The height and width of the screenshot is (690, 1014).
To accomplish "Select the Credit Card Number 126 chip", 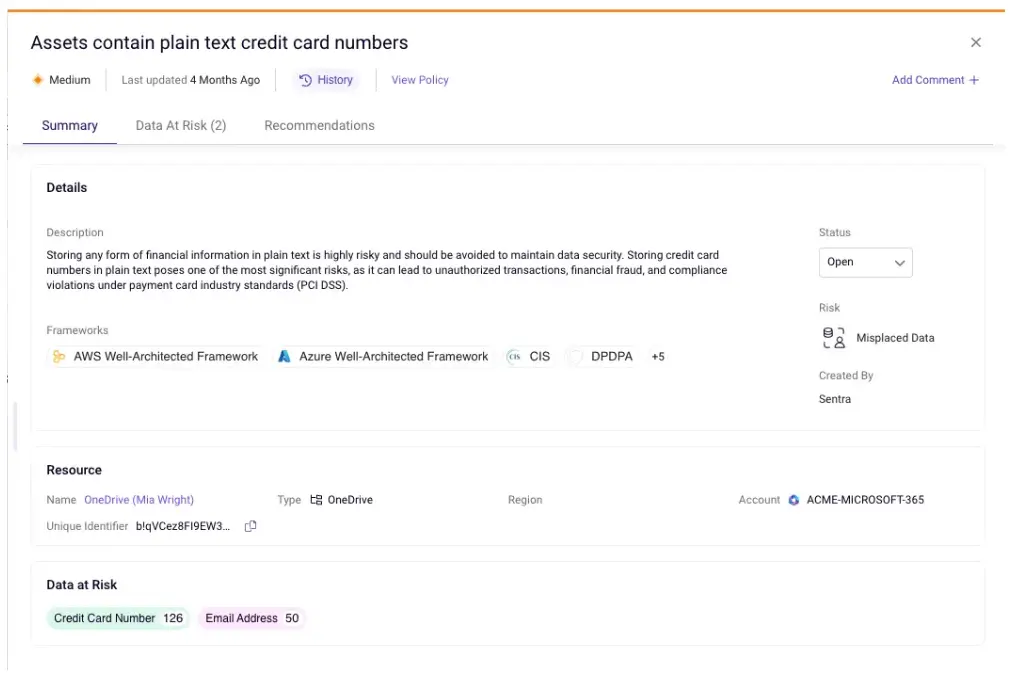I will coord(117,618).
